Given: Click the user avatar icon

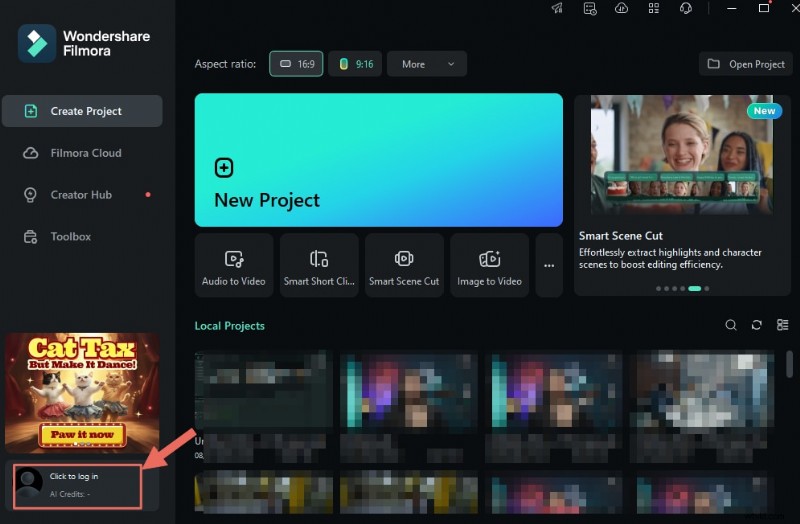Looking at the screenshot, I should coord(29,484).
